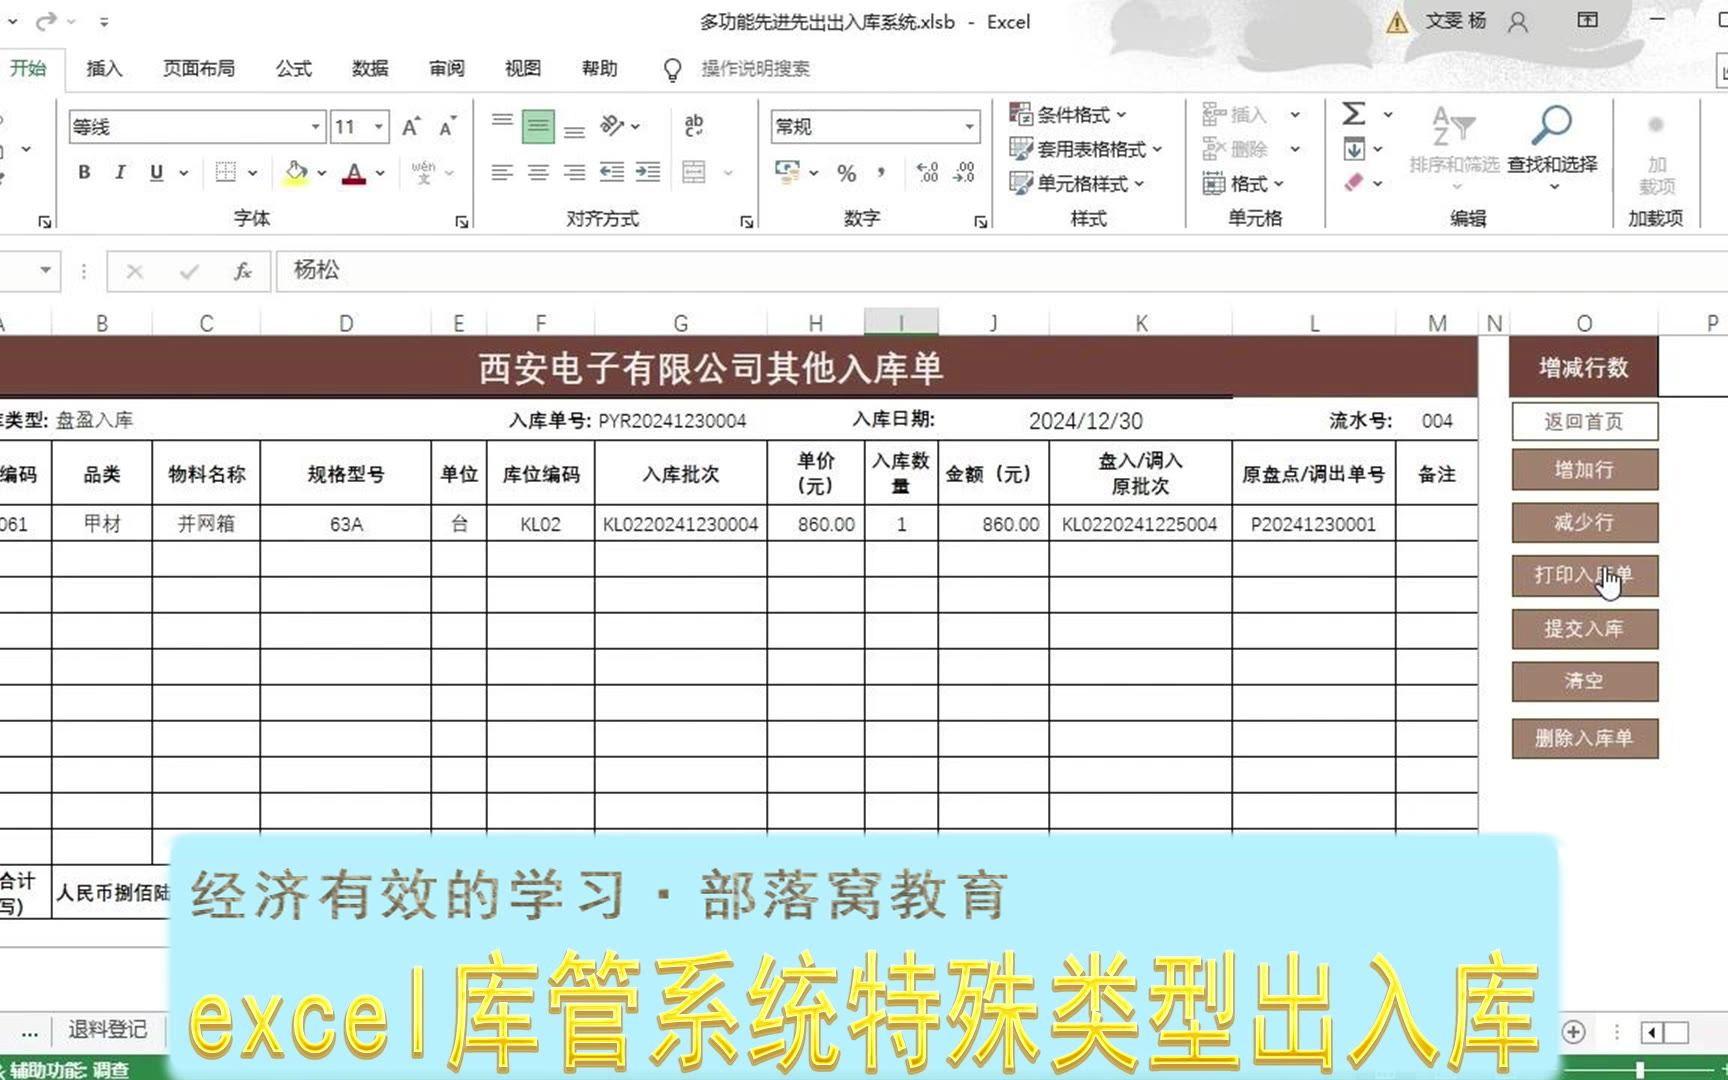Open the ribbon display options icon

(x=1588, y=21)
